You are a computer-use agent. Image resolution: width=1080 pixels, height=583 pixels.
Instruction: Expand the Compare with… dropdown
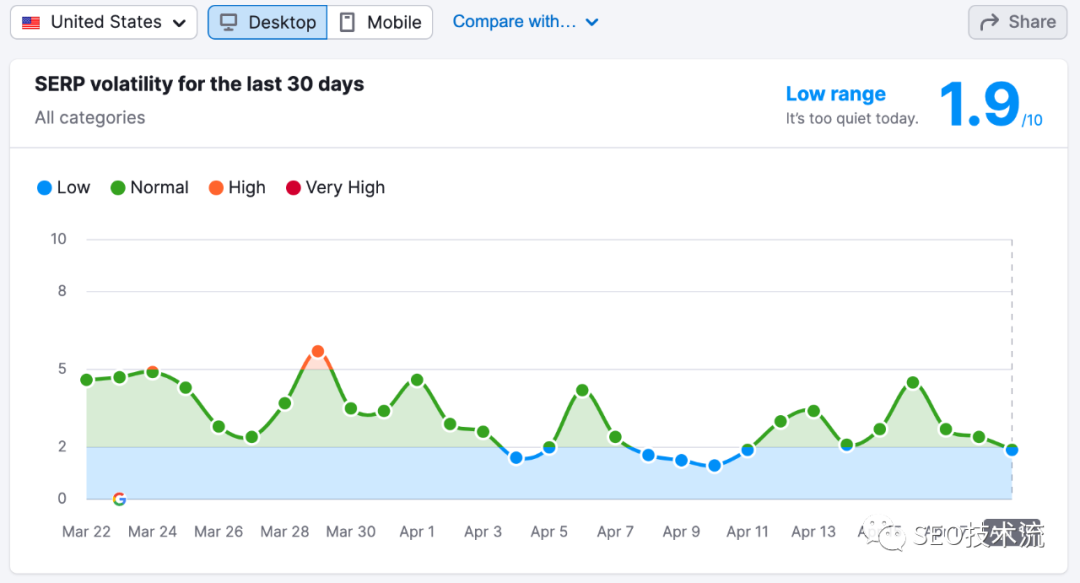[x=514, y=21]
